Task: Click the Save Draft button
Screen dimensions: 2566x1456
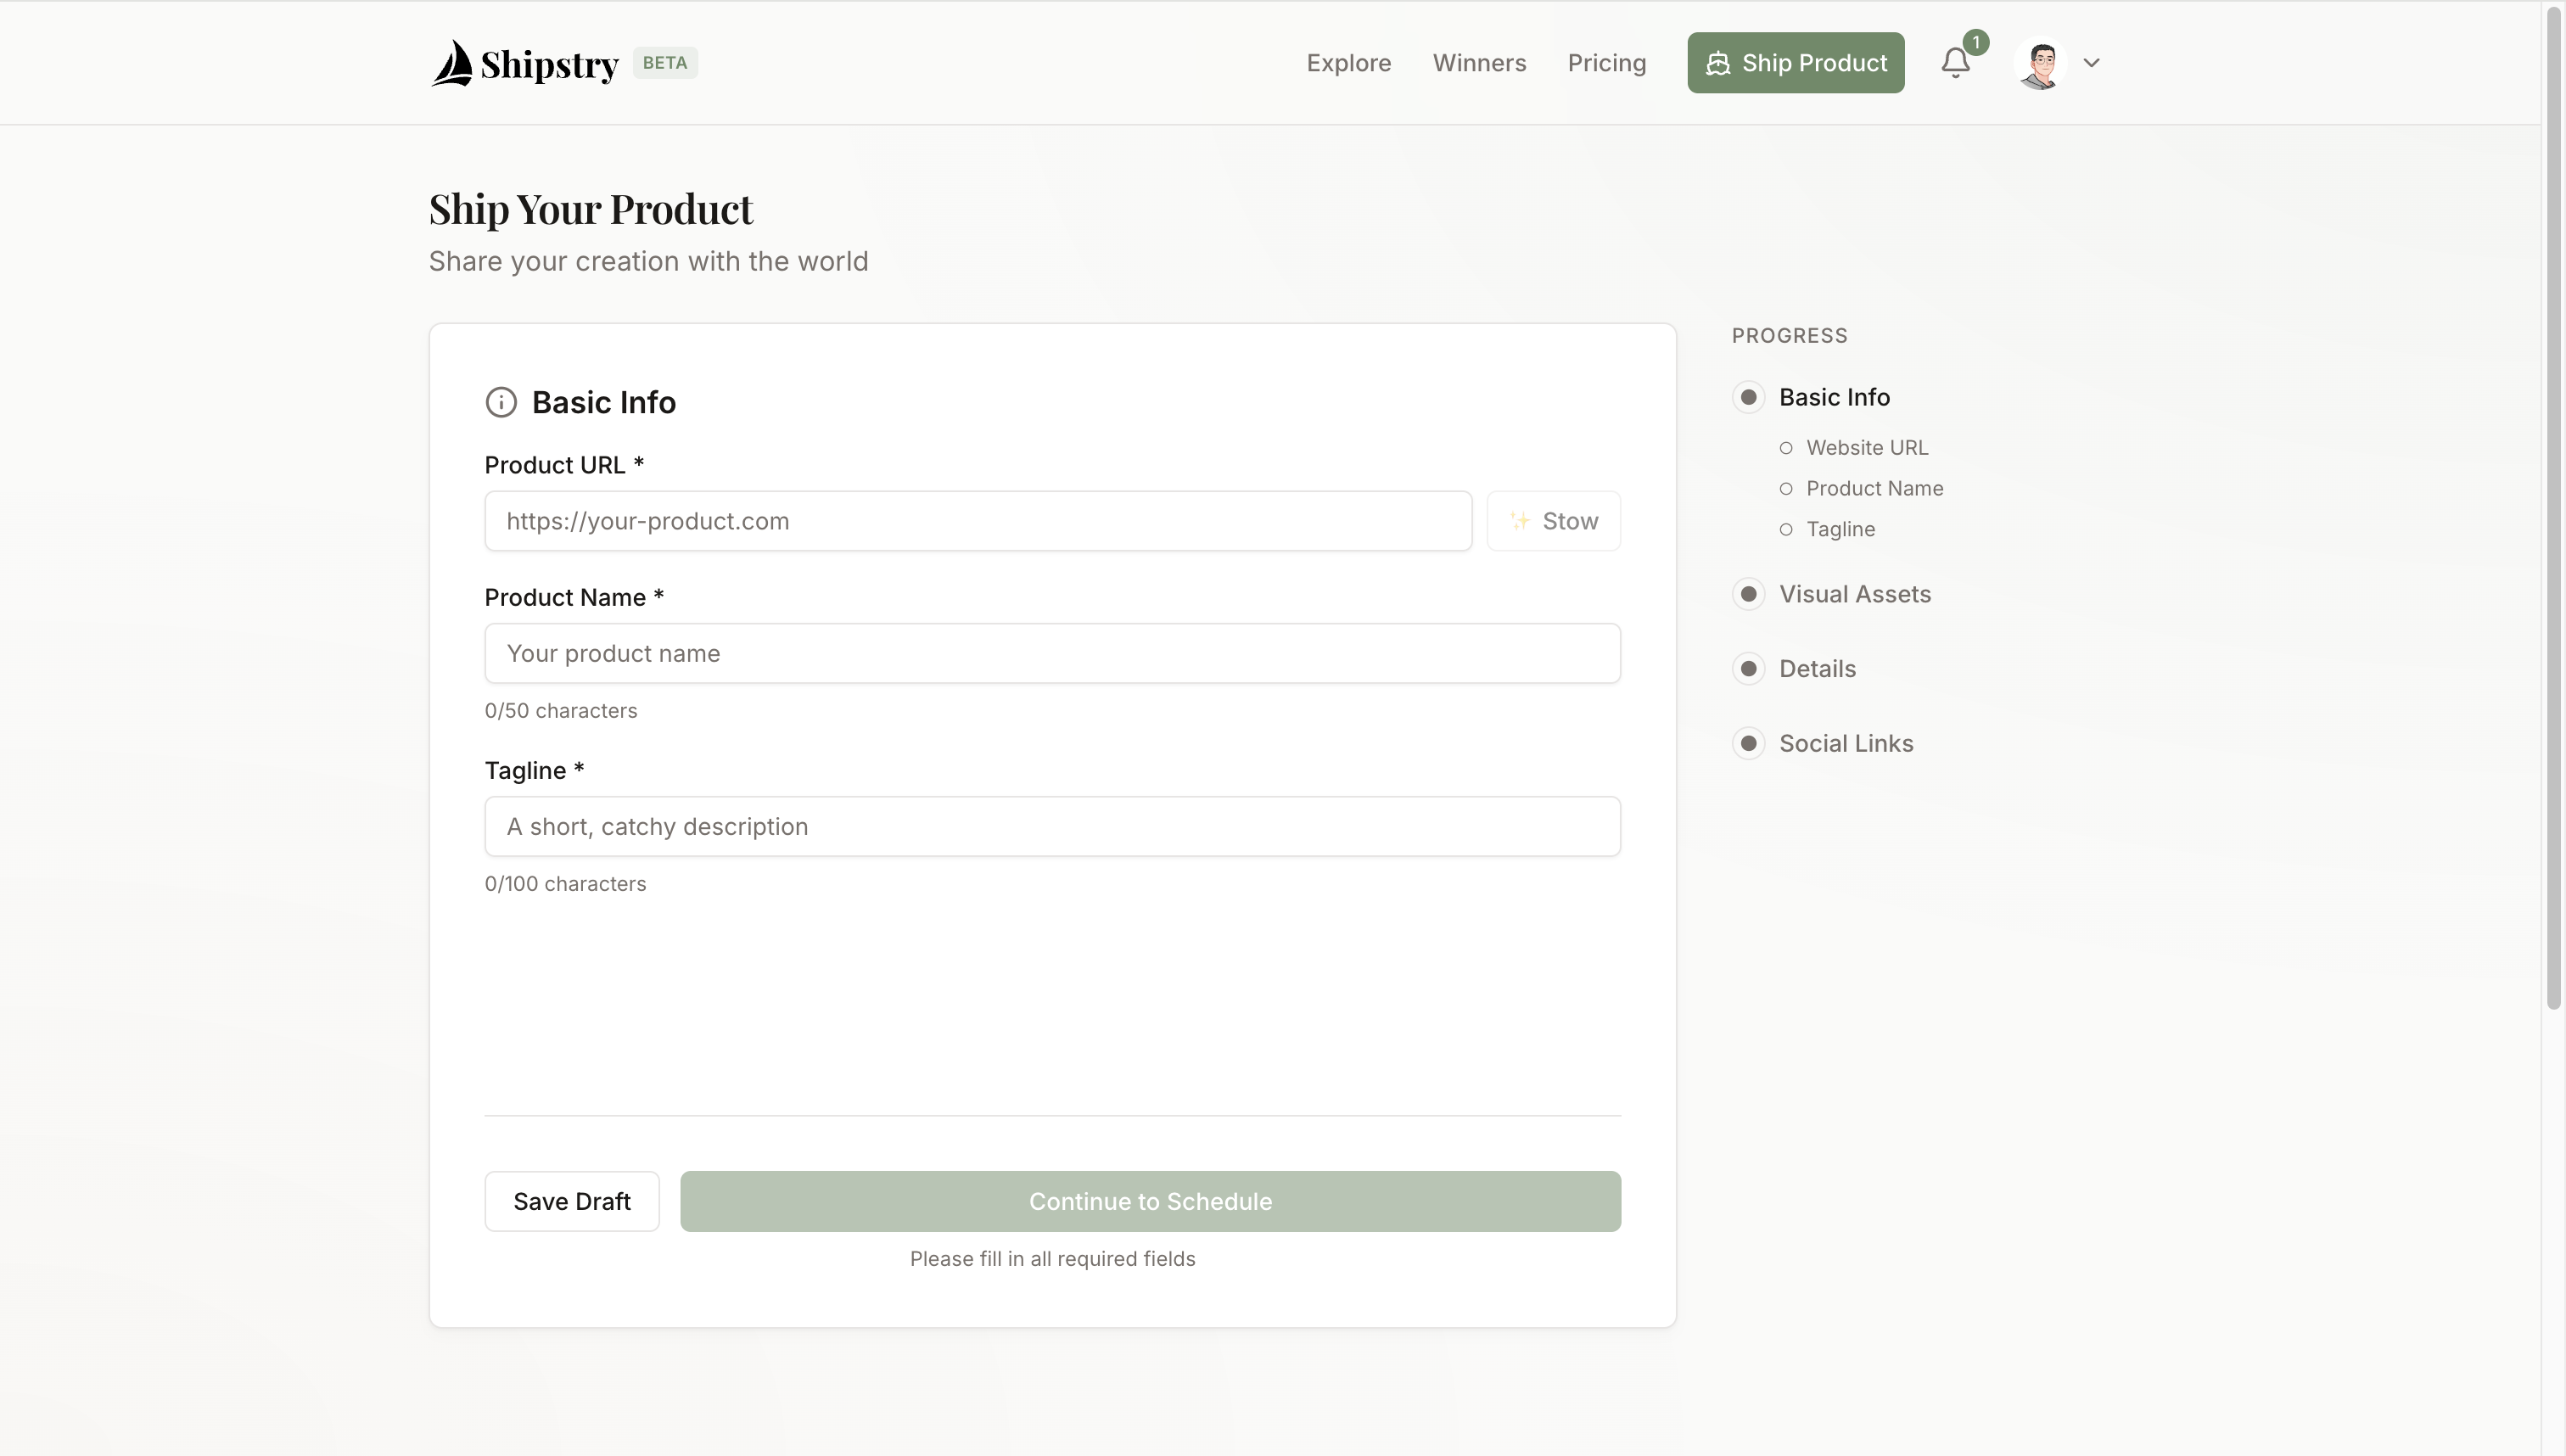Action: (x=571, y=1200)
